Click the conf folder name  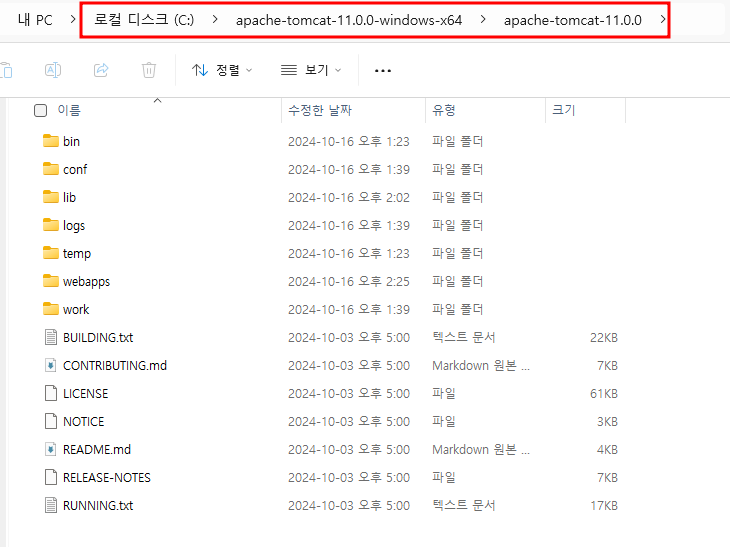click(75, 169)
